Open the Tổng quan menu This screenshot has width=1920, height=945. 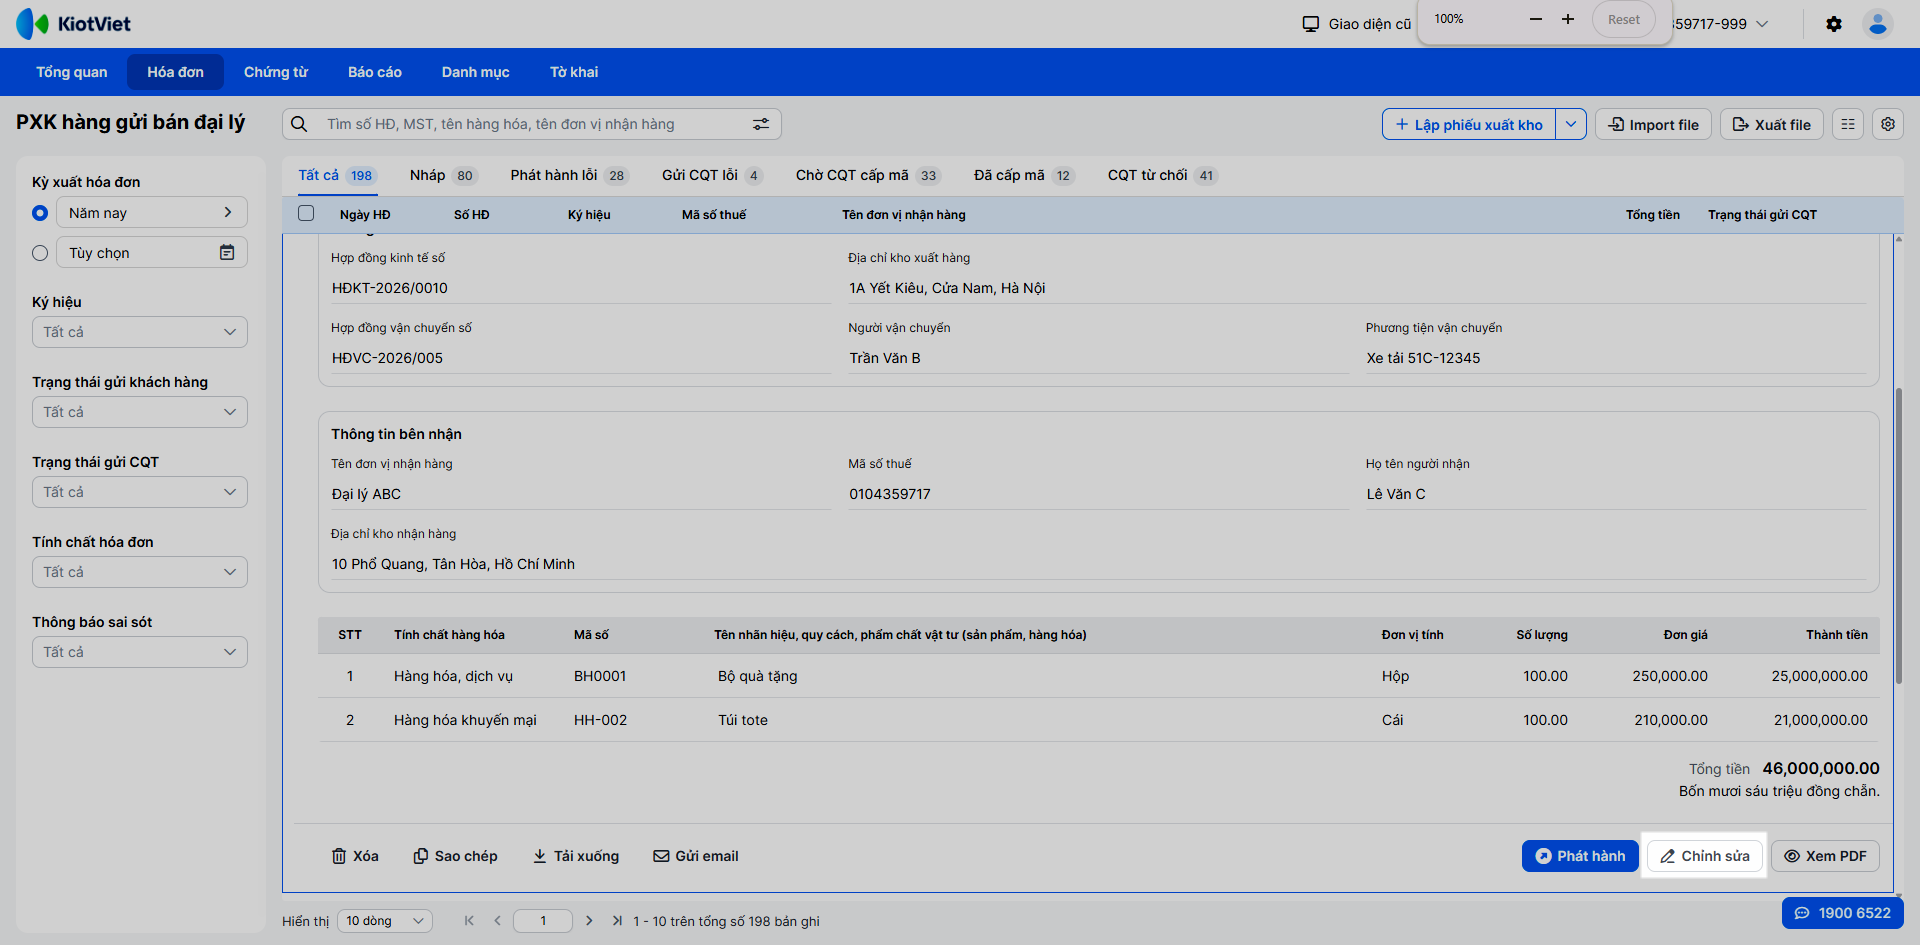72,72
